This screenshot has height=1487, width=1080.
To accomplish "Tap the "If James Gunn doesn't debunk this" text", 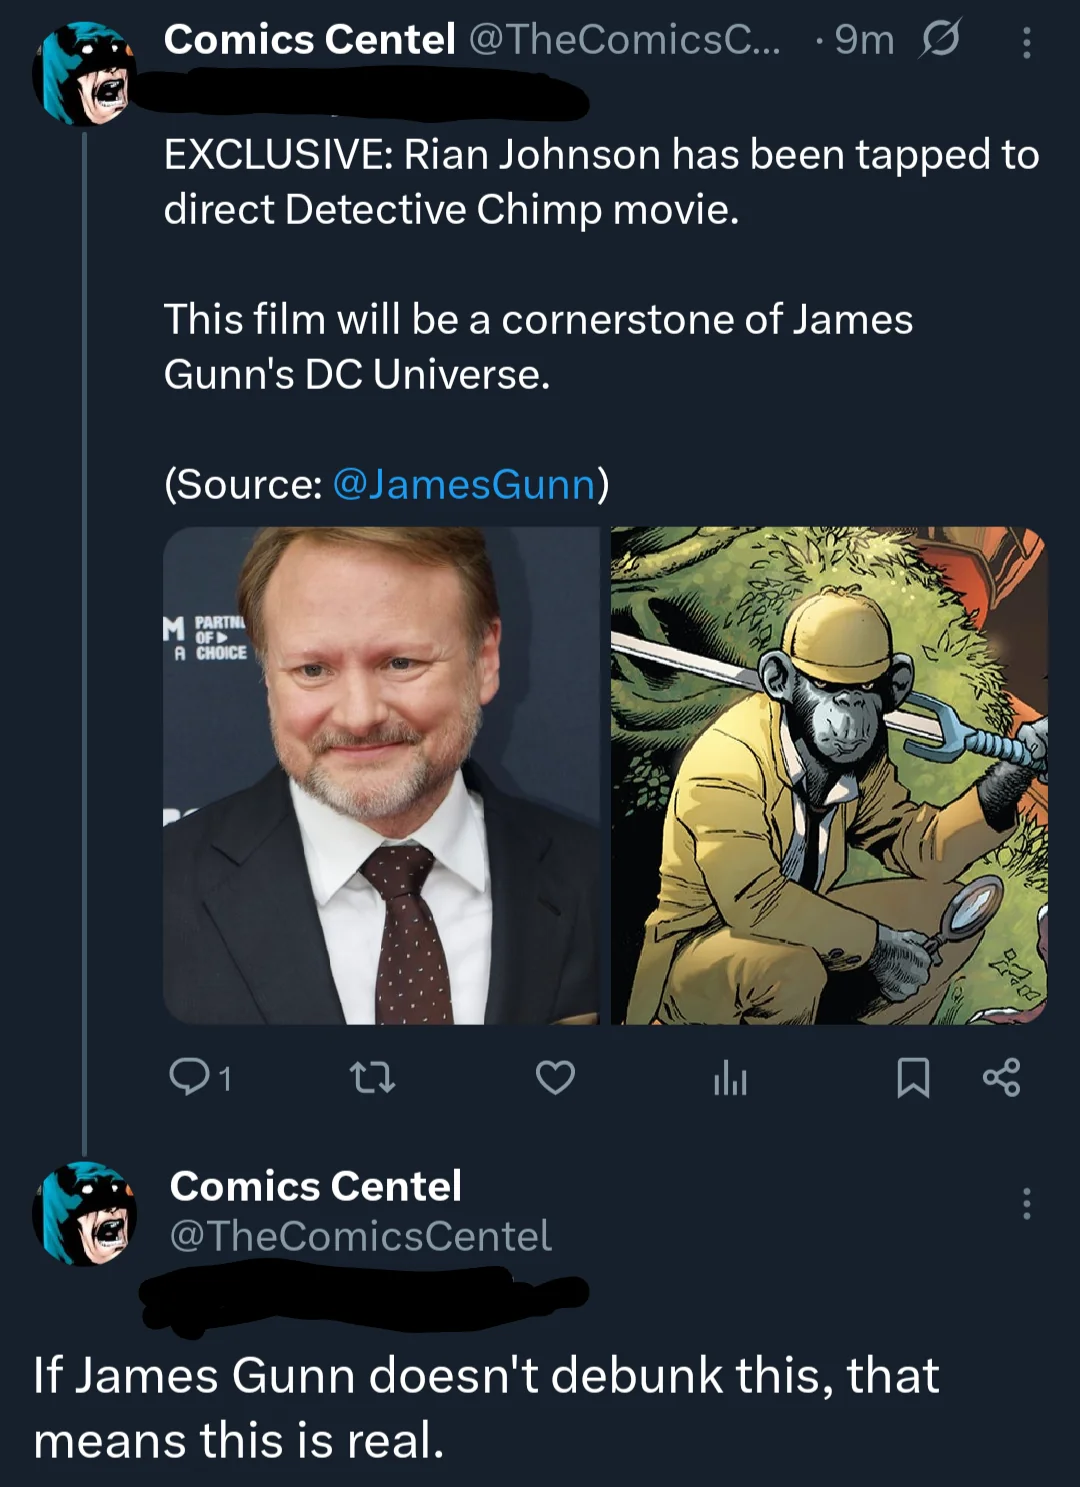I will point(486,1407).
